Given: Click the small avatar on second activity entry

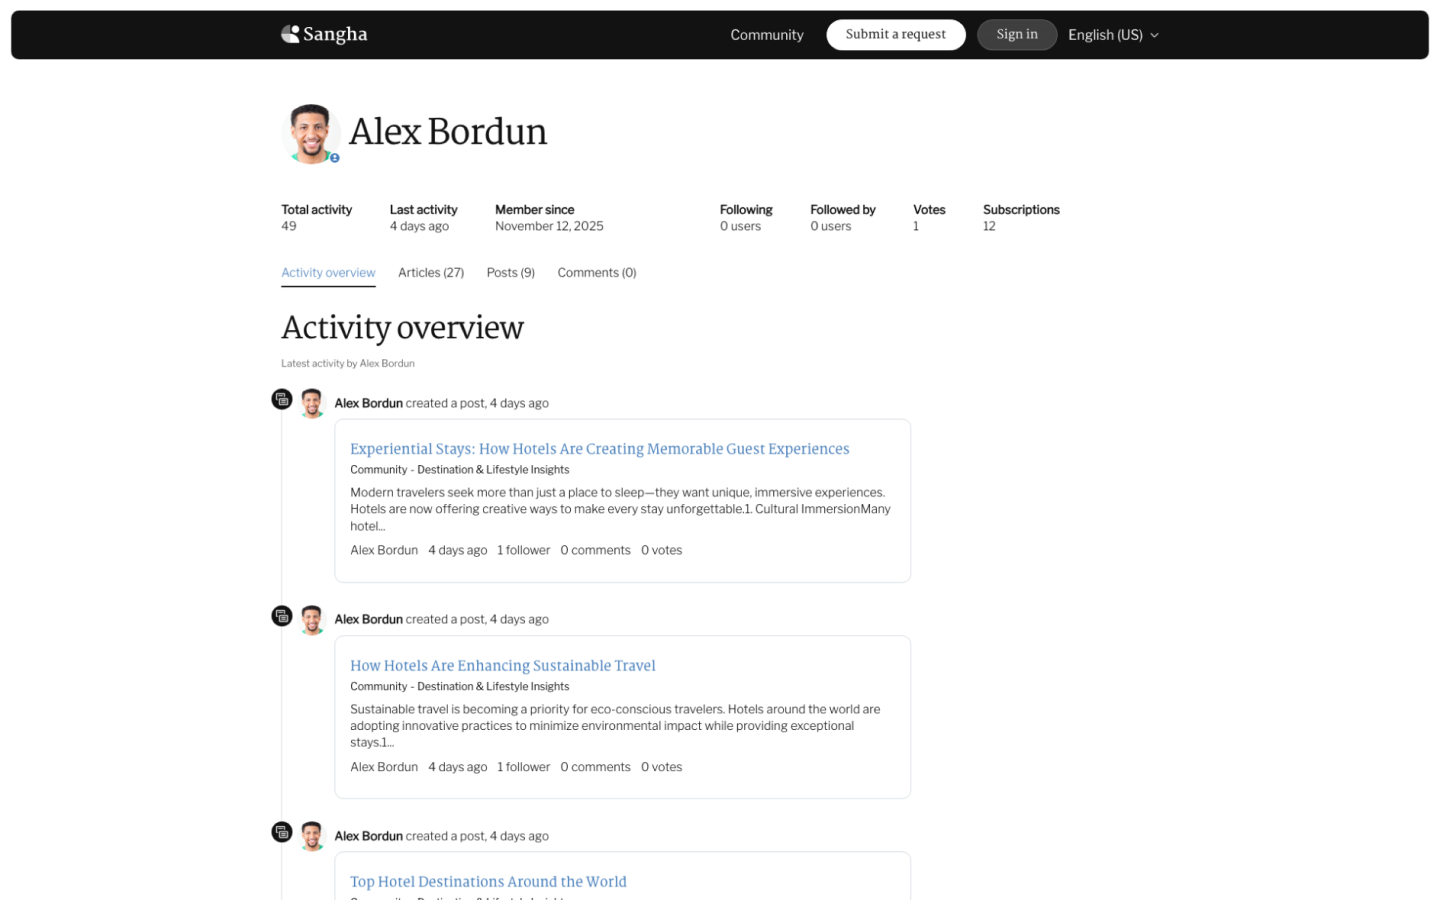Looking at the screenshot, I should [x=312, y=620].
